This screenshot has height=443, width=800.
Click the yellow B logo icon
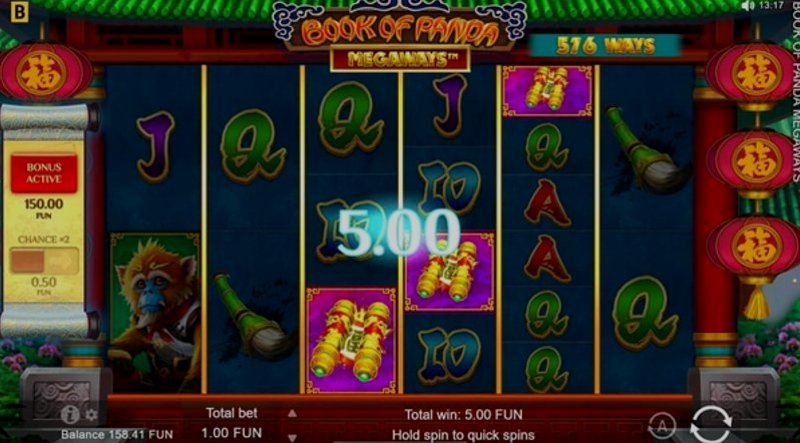pyautogui.click(x=19, y=12)
